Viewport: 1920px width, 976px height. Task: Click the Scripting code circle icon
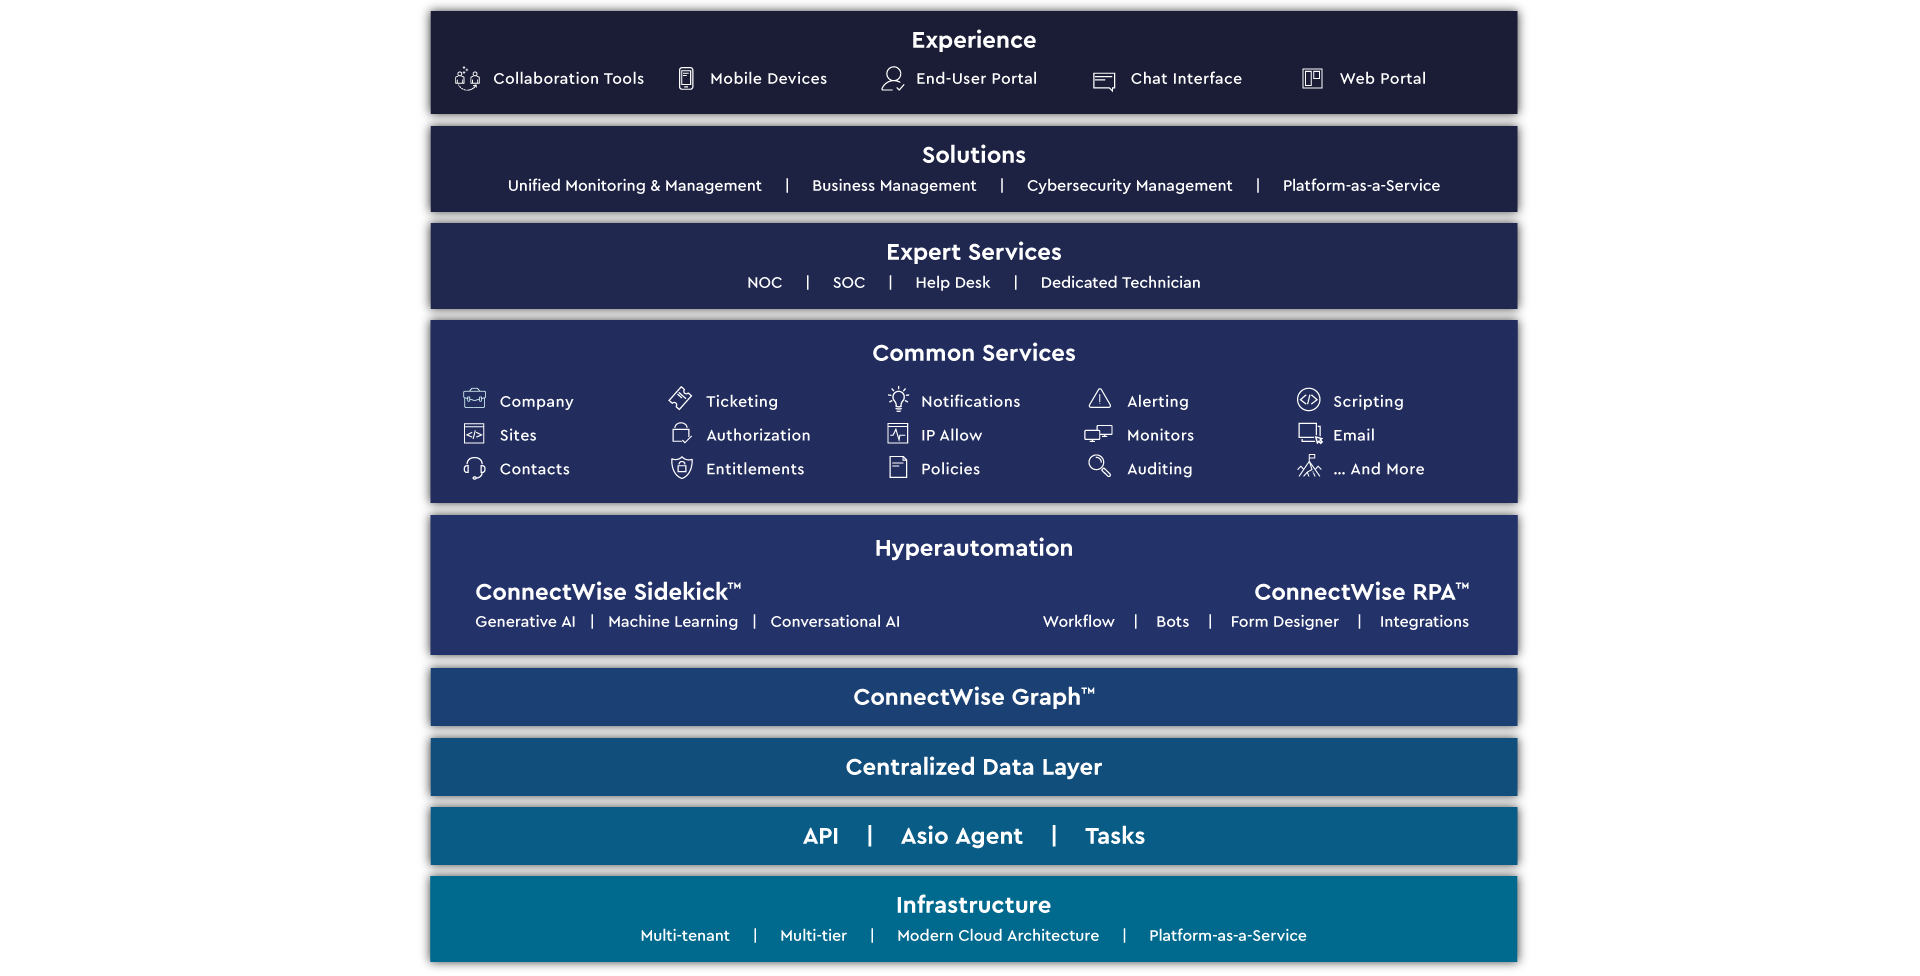[x=1309, y=400]
